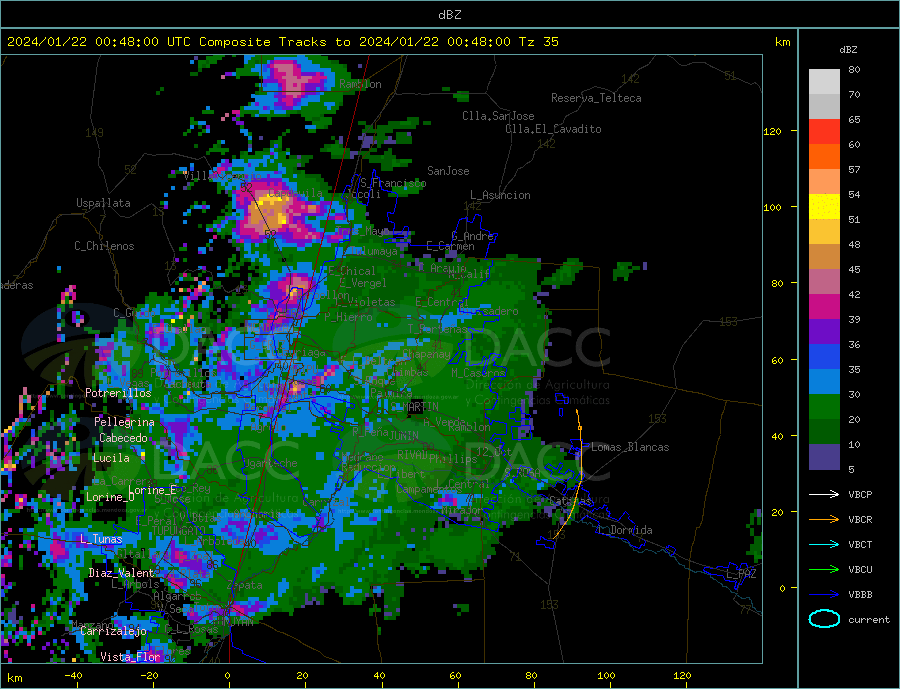900x689 pixels.
Task: Pick the light blue 30-35 dBZ swatch
Action: [x=824, y=382]
